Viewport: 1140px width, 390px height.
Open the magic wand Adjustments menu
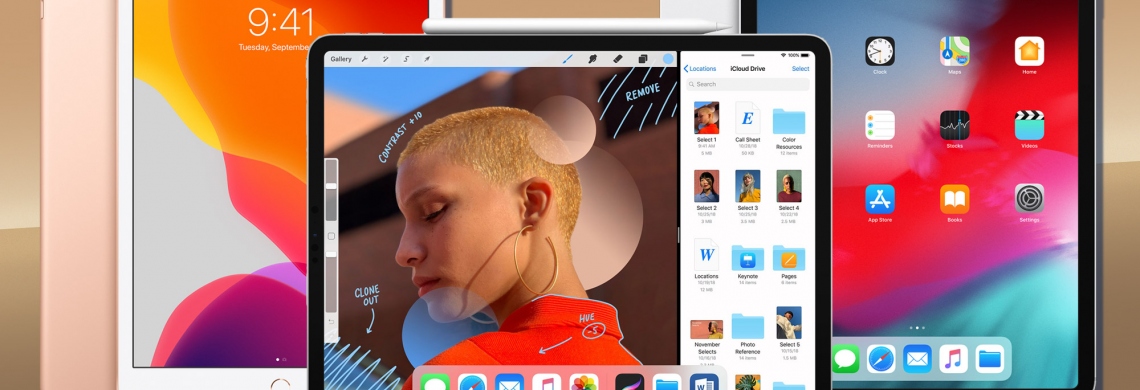[385, 59]
